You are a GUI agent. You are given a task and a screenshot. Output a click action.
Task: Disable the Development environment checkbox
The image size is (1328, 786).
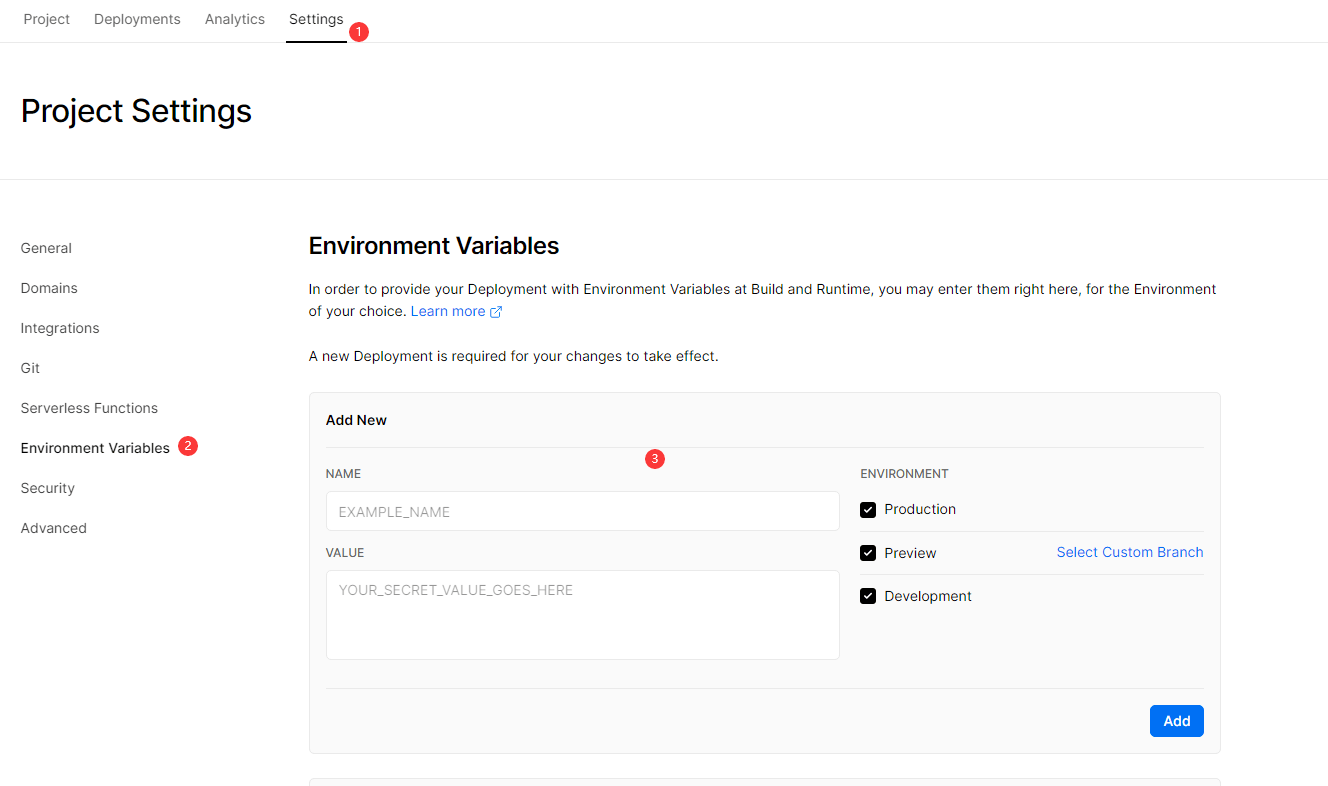[x=868, y=596]
